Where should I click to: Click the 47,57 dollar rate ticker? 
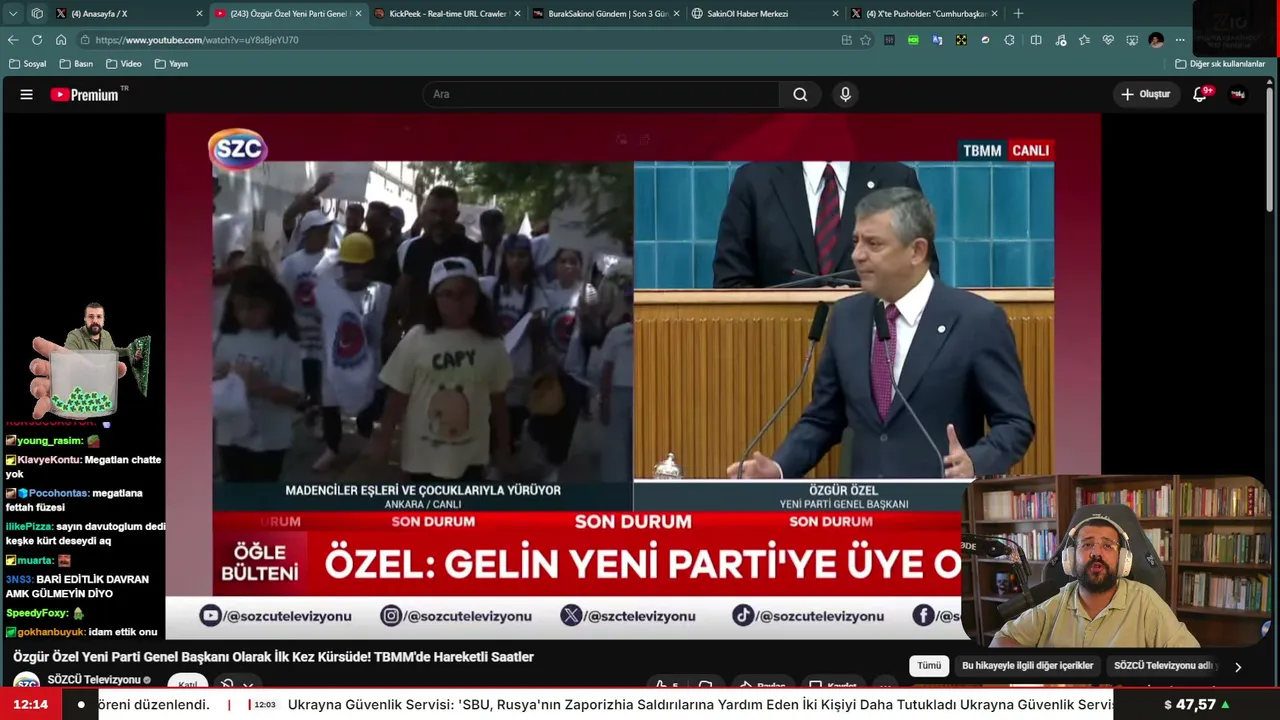pos(1197,705)
